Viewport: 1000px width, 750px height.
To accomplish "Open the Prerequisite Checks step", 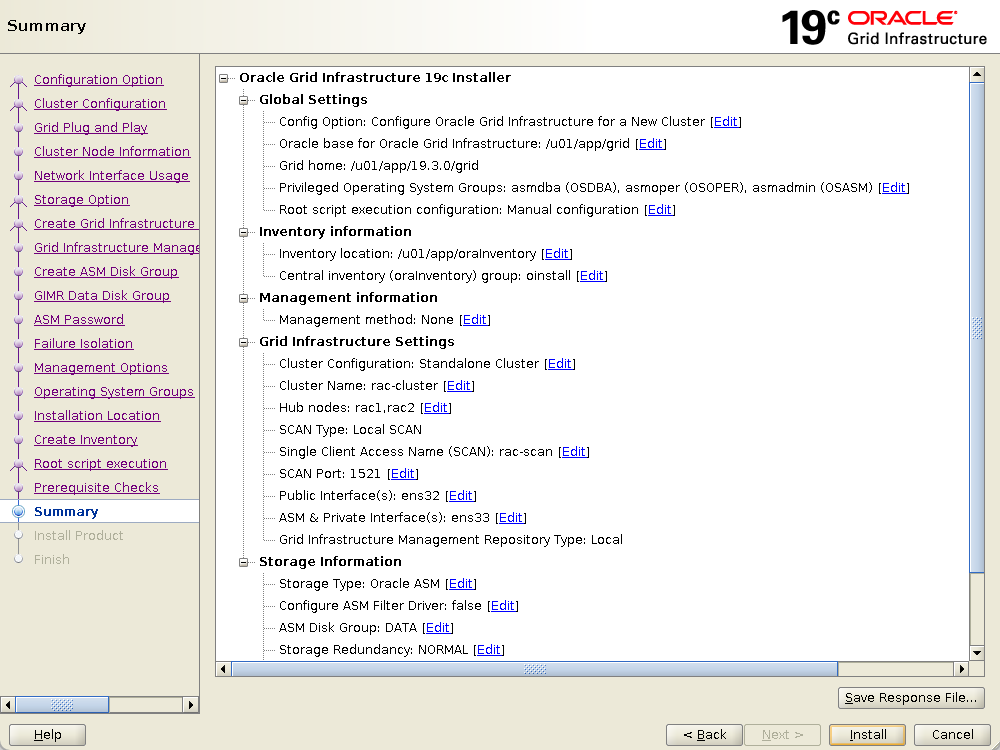I will click(96, 488).
